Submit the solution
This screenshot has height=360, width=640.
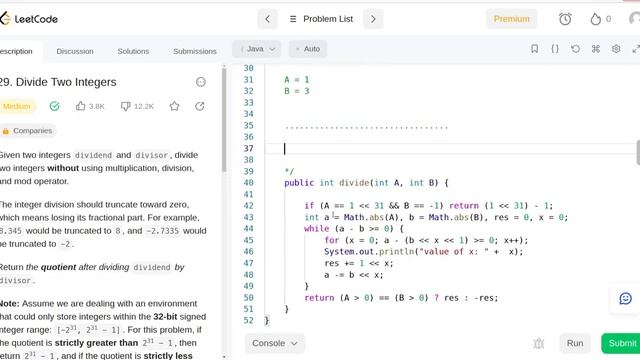(x=621, y=343)
